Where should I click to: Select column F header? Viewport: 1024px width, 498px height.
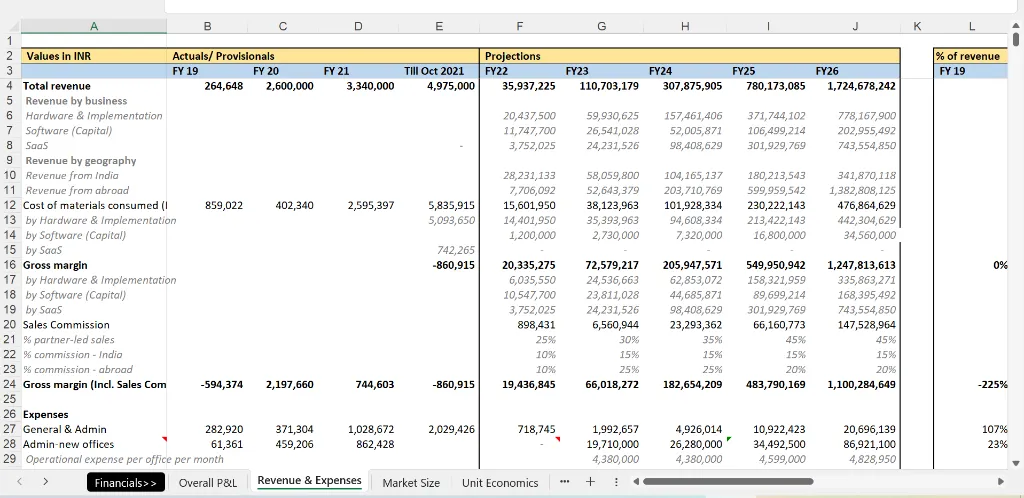519,24
